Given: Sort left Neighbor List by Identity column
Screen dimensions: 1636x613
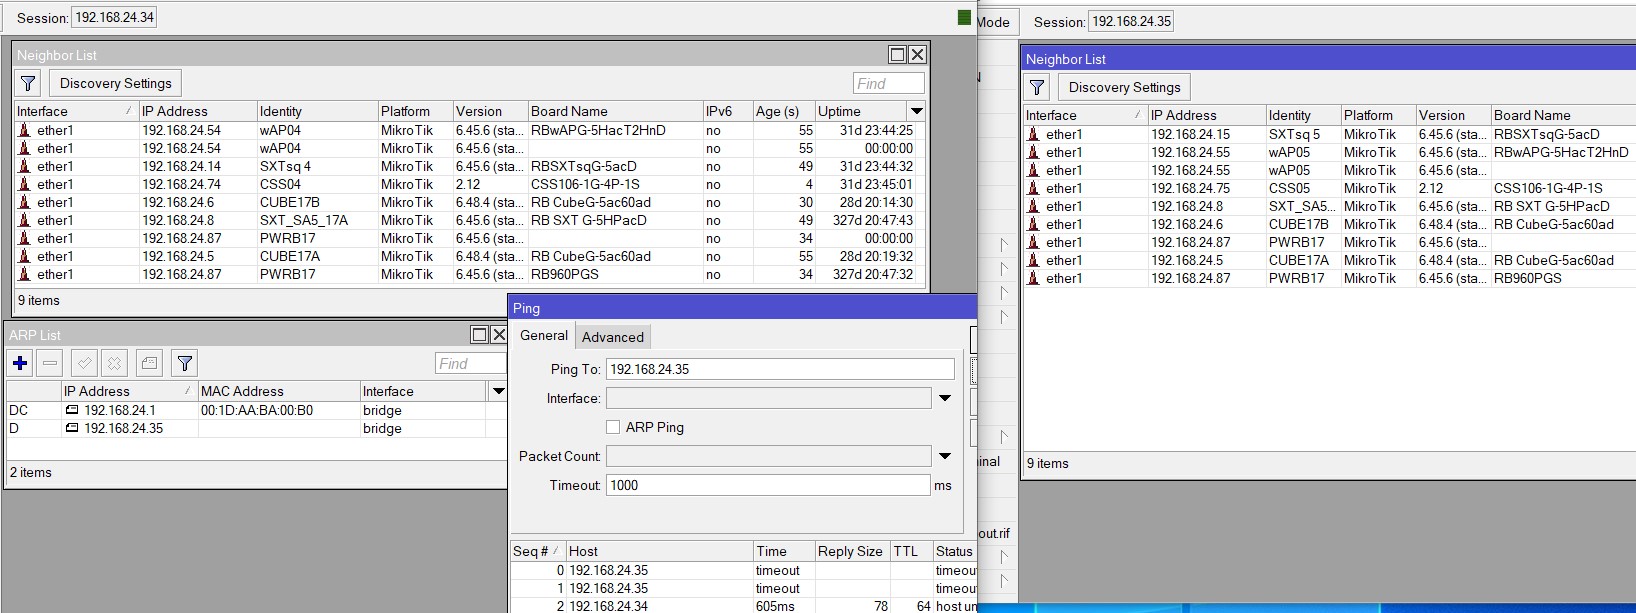Looking at the screenshot, I should point(316,111).
